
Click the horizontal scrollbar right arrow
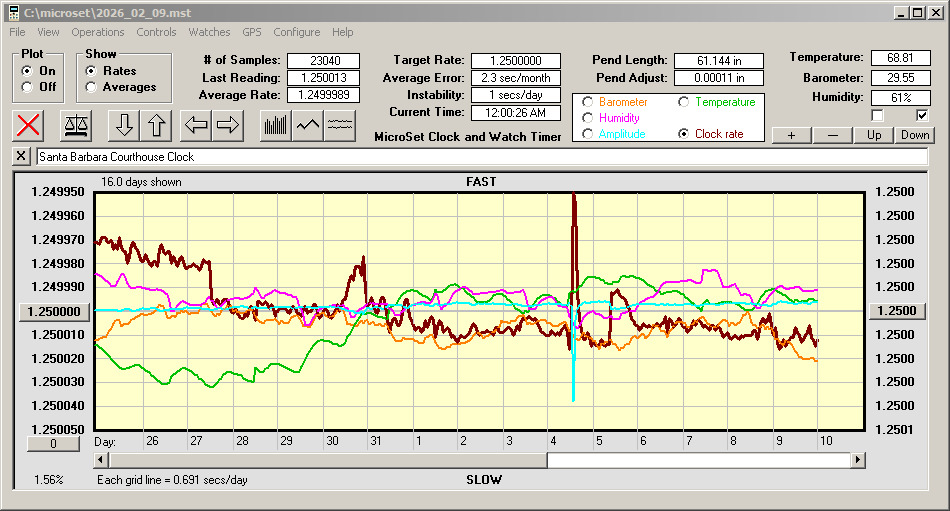(858, 460)
